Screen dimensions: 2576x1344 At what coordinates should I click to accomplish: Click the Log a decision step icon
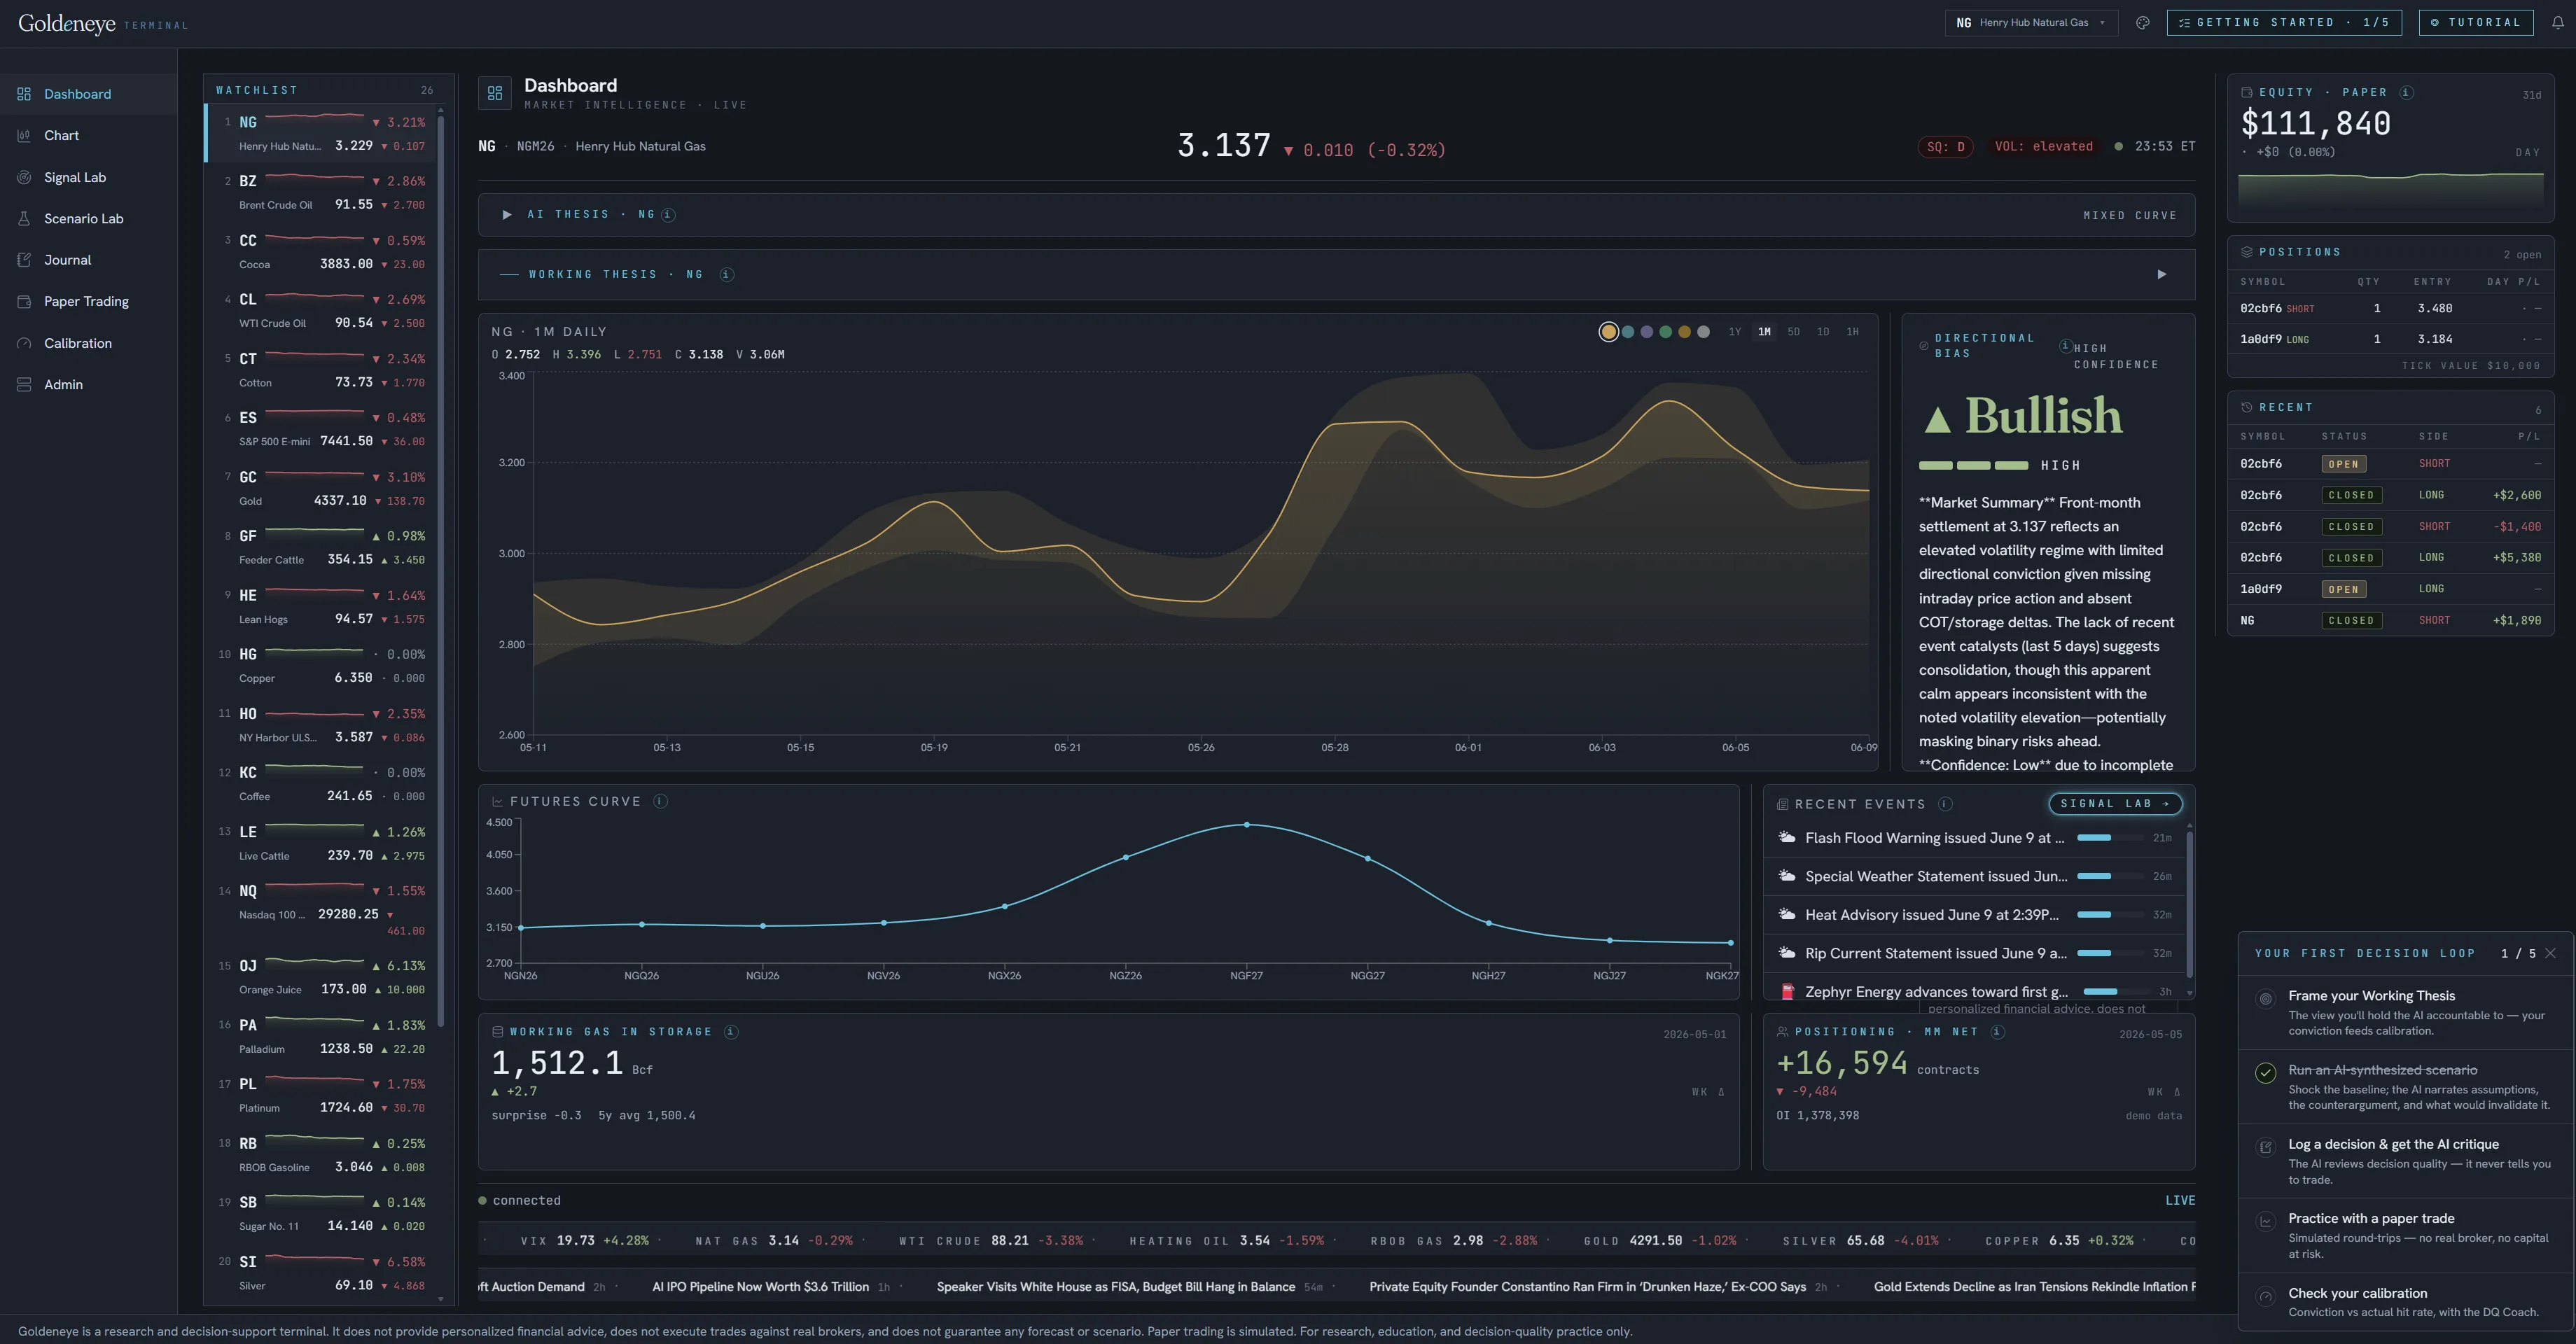tap(2265, 1146)
